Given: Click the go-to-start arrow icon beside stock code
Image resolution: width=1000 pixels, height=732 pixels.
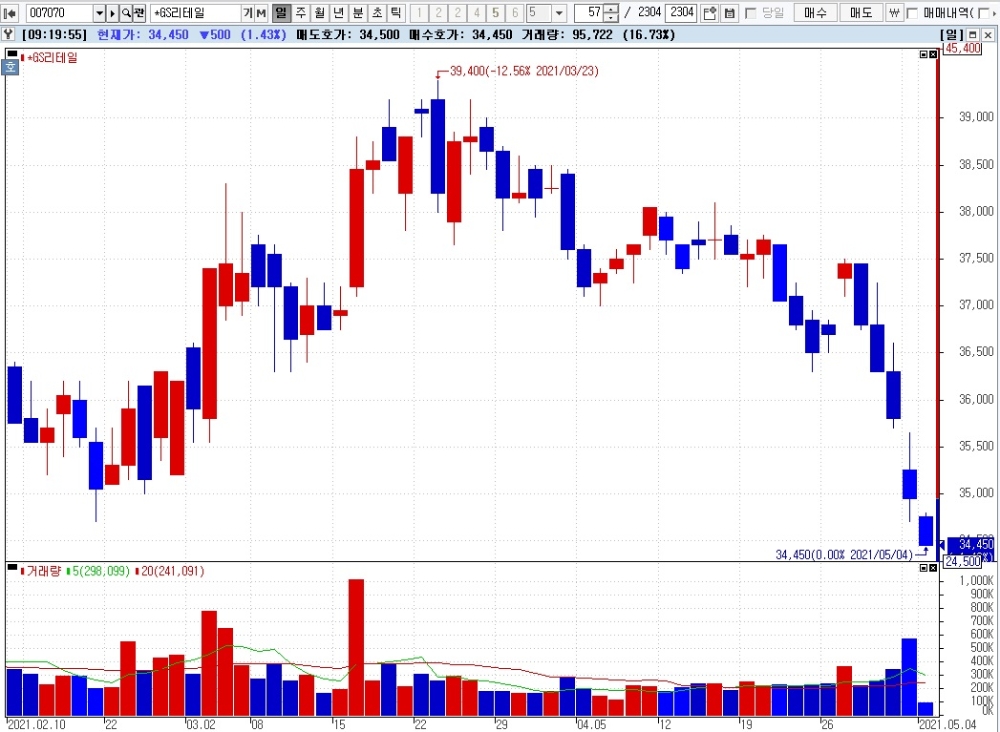Looking at the screenshot, I should [10, 13].
